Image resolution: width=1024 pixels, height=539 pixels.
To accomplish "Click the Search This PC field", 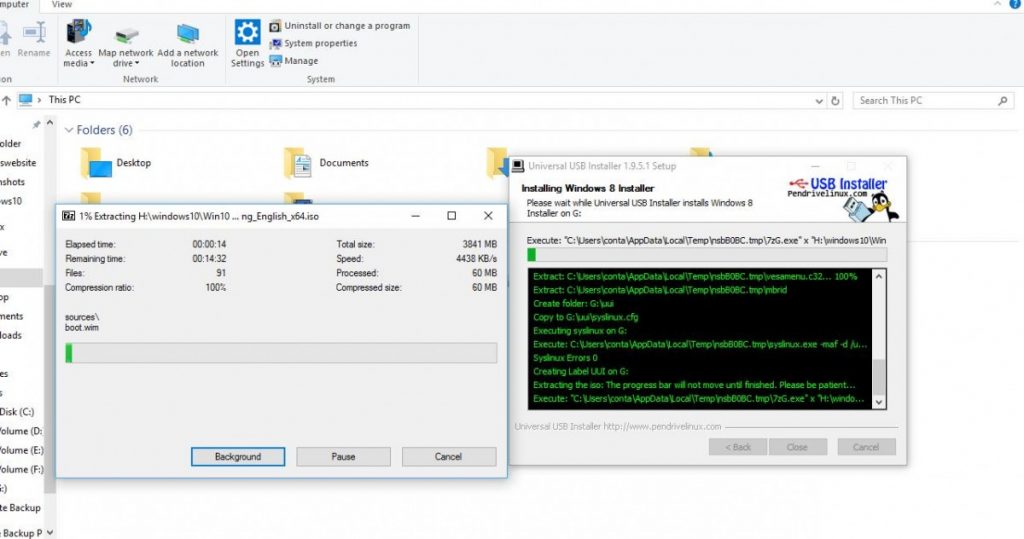I will tap(925, 100).
